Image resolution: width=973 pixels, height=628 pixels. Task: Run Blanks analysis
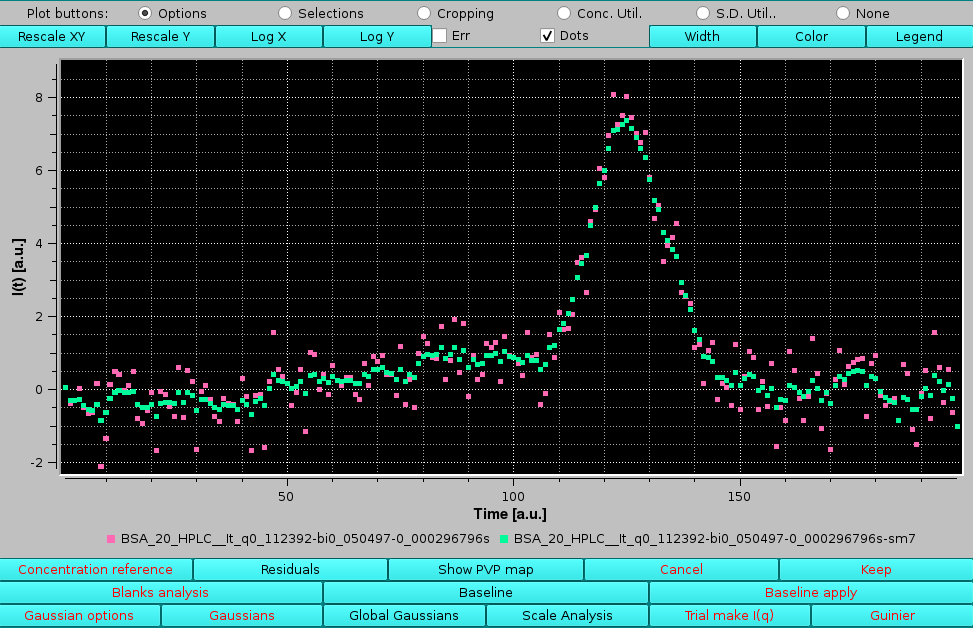point(160,592)
